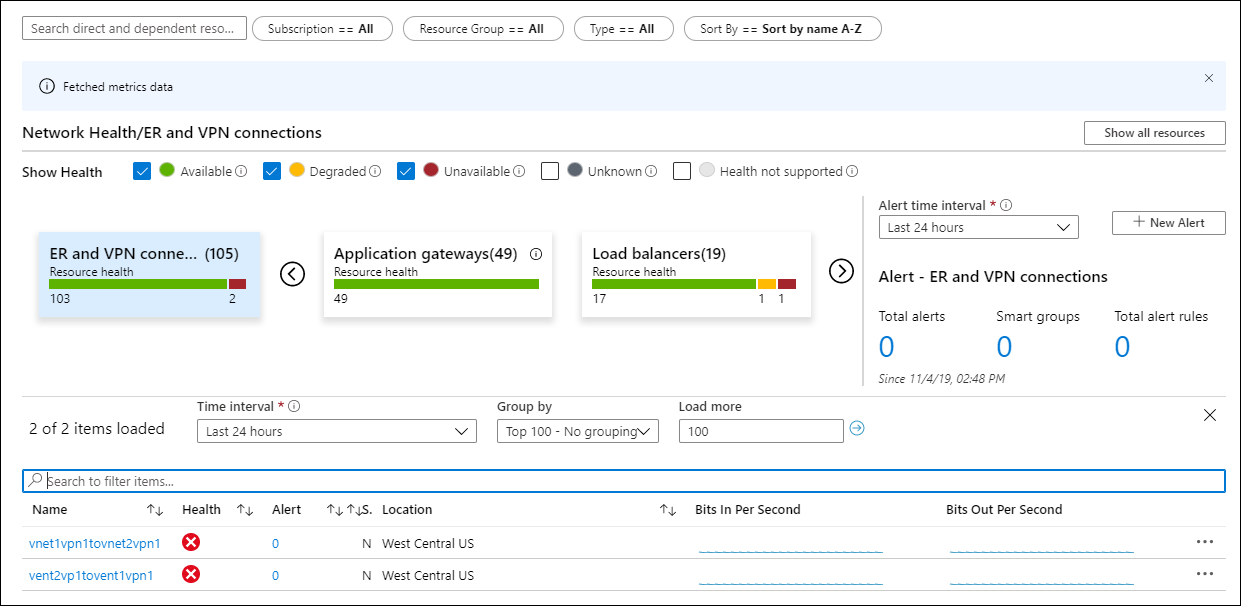Uncheck the Available health checkbox

pyautogui.click(x=142, y=171)
